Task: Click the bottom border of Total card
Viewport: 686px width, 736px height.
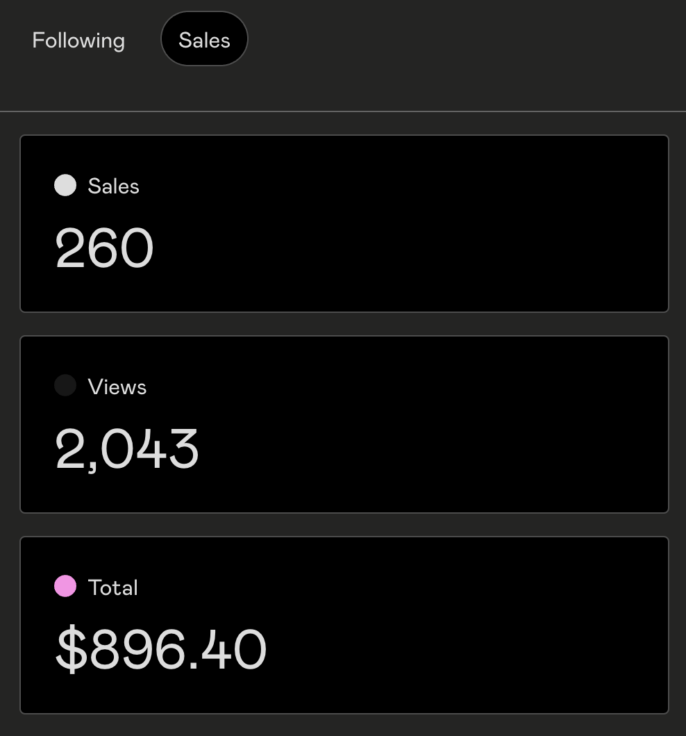Action: [343, 713]
